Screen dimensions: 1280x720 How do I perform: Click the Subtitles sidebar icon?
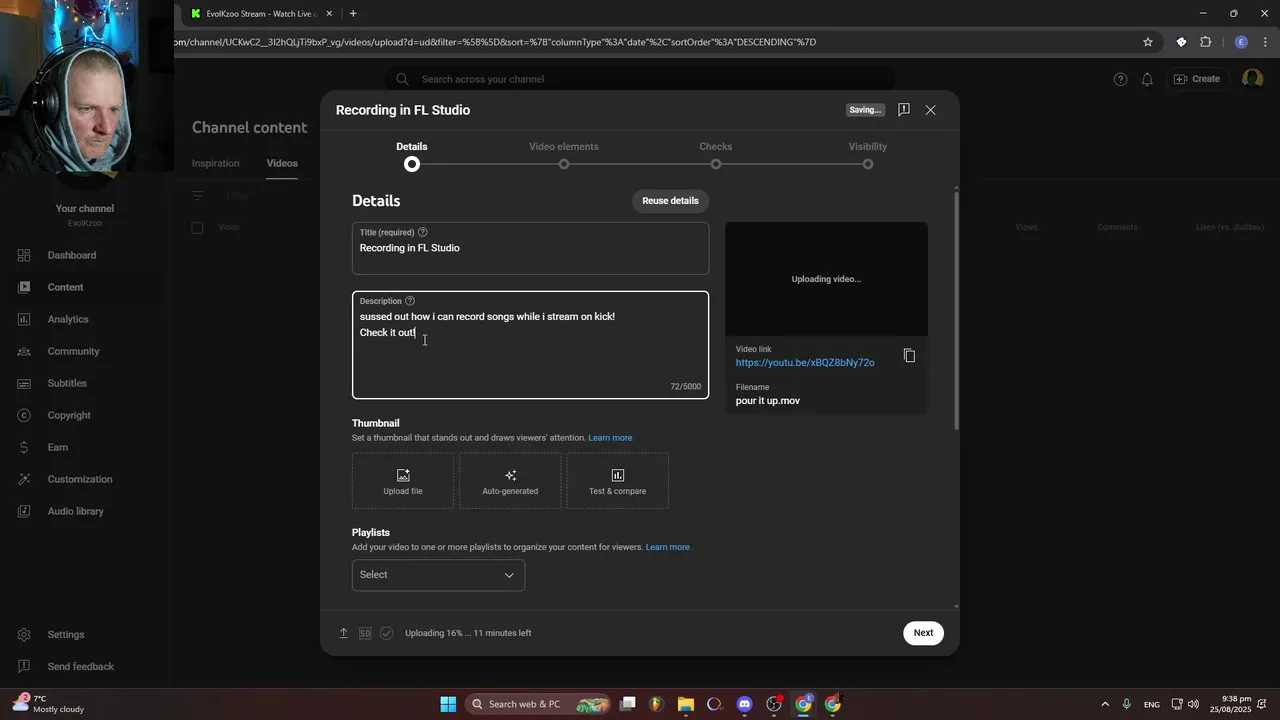click(24, 383)
